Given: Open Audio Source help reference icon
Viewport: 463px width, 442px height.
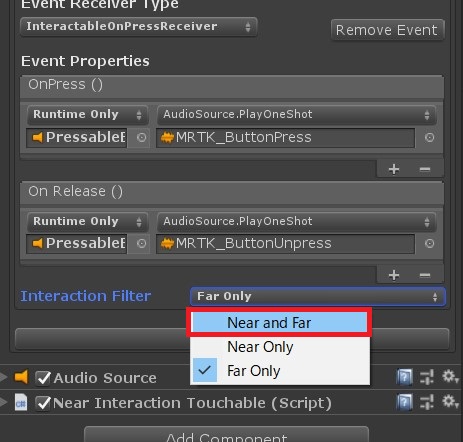Looking at the screenshot, I should click(x=404, y=377).
